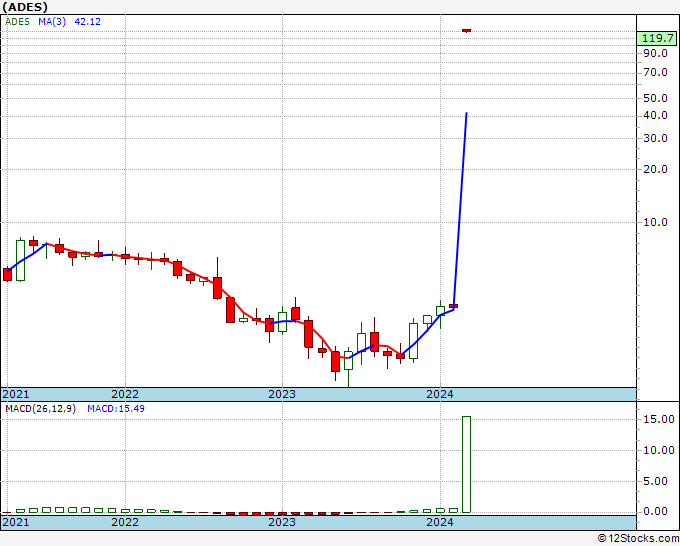Click the 10.0 price axis label
Image resolution: width=680 pixels, height=546 pixels.
[x=655, y=222]
